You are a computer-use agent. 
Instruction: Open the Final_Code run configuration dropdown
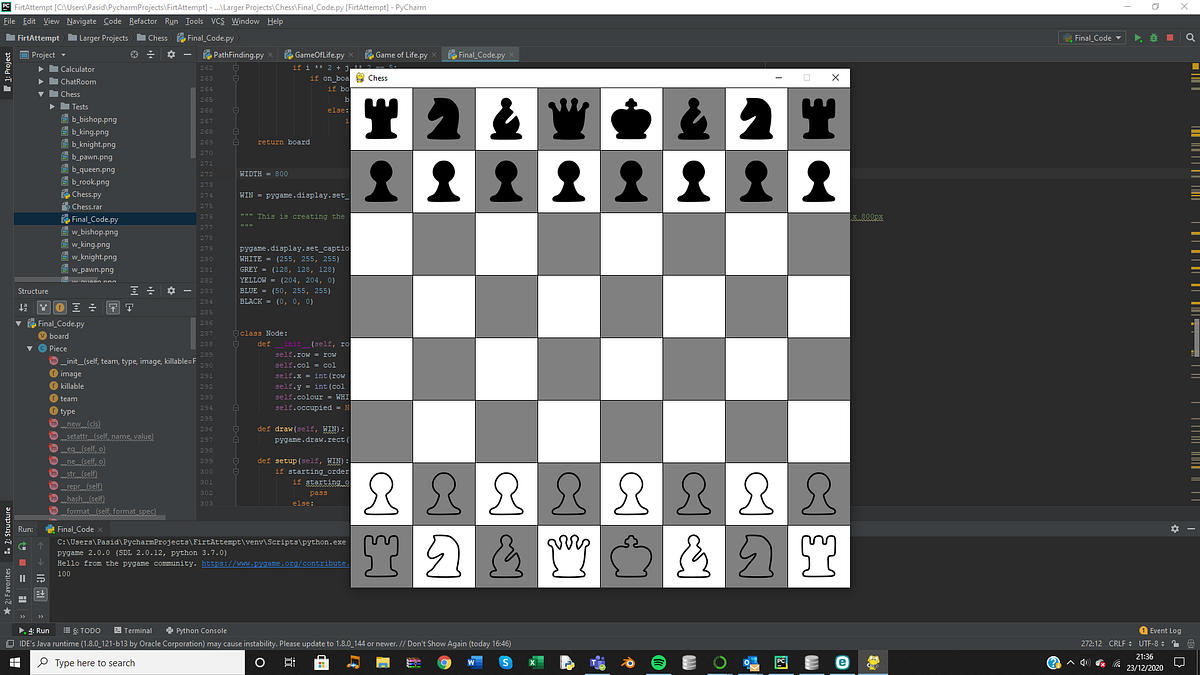click(1092, 36)
